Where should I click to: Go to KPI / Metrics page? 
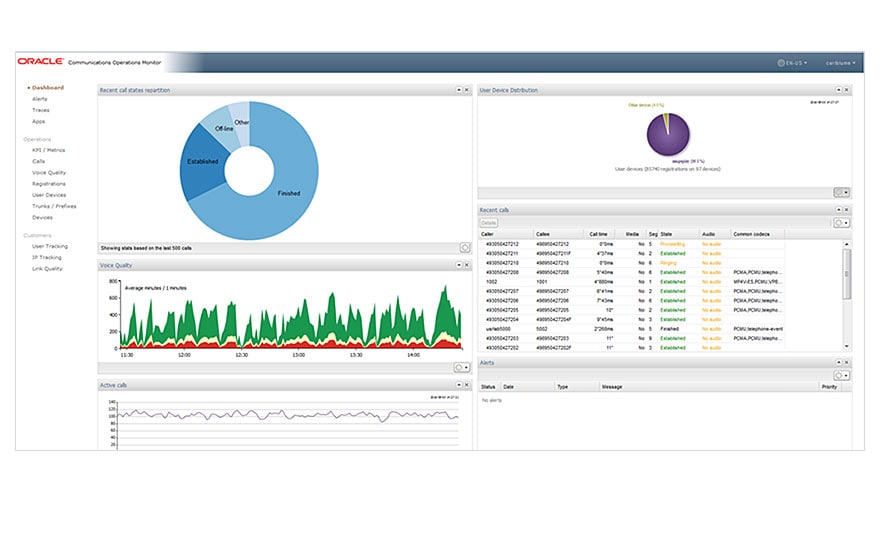tap(48, 150)
